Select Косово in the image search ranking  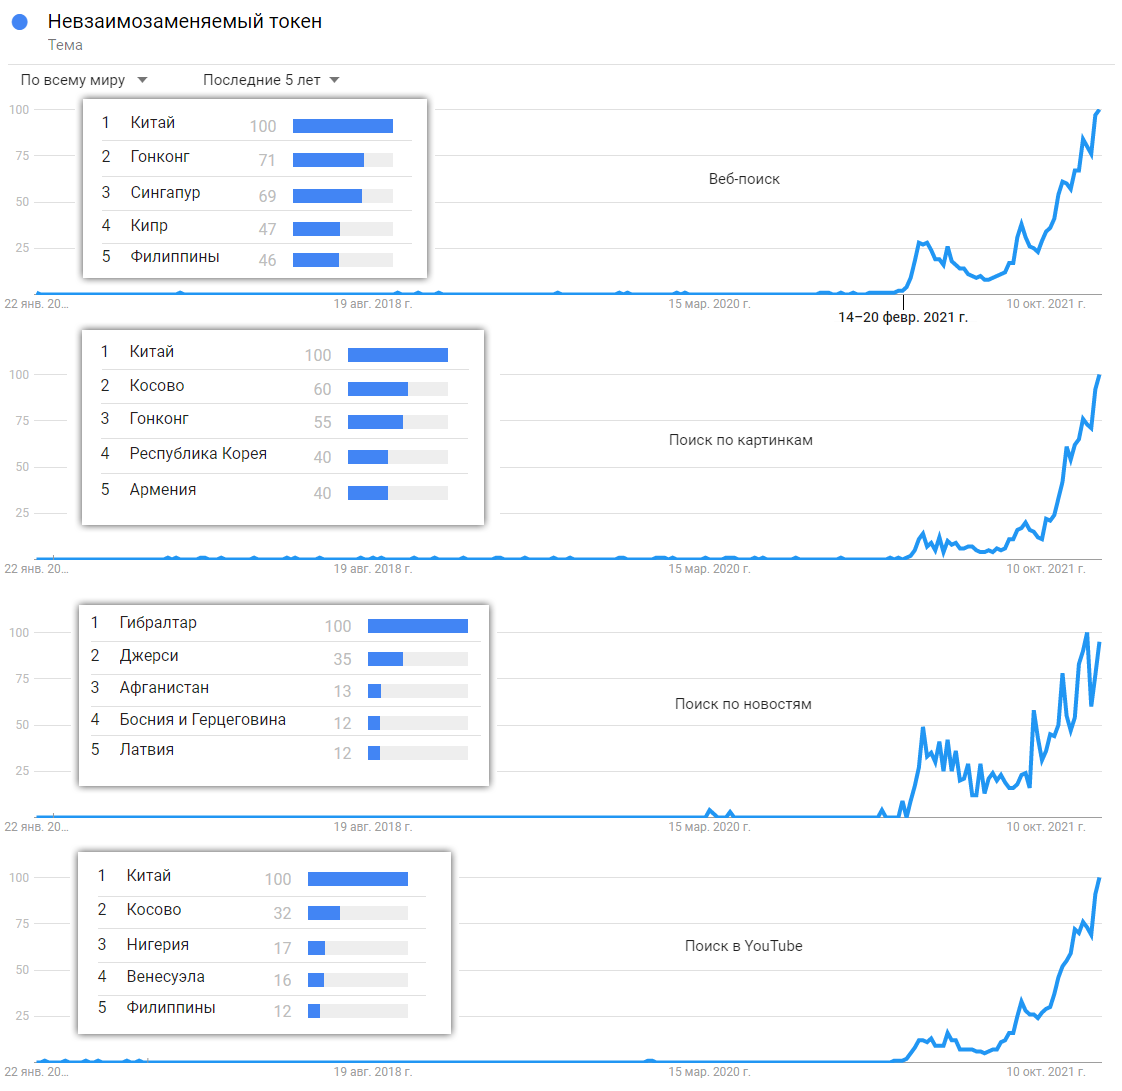157,386
